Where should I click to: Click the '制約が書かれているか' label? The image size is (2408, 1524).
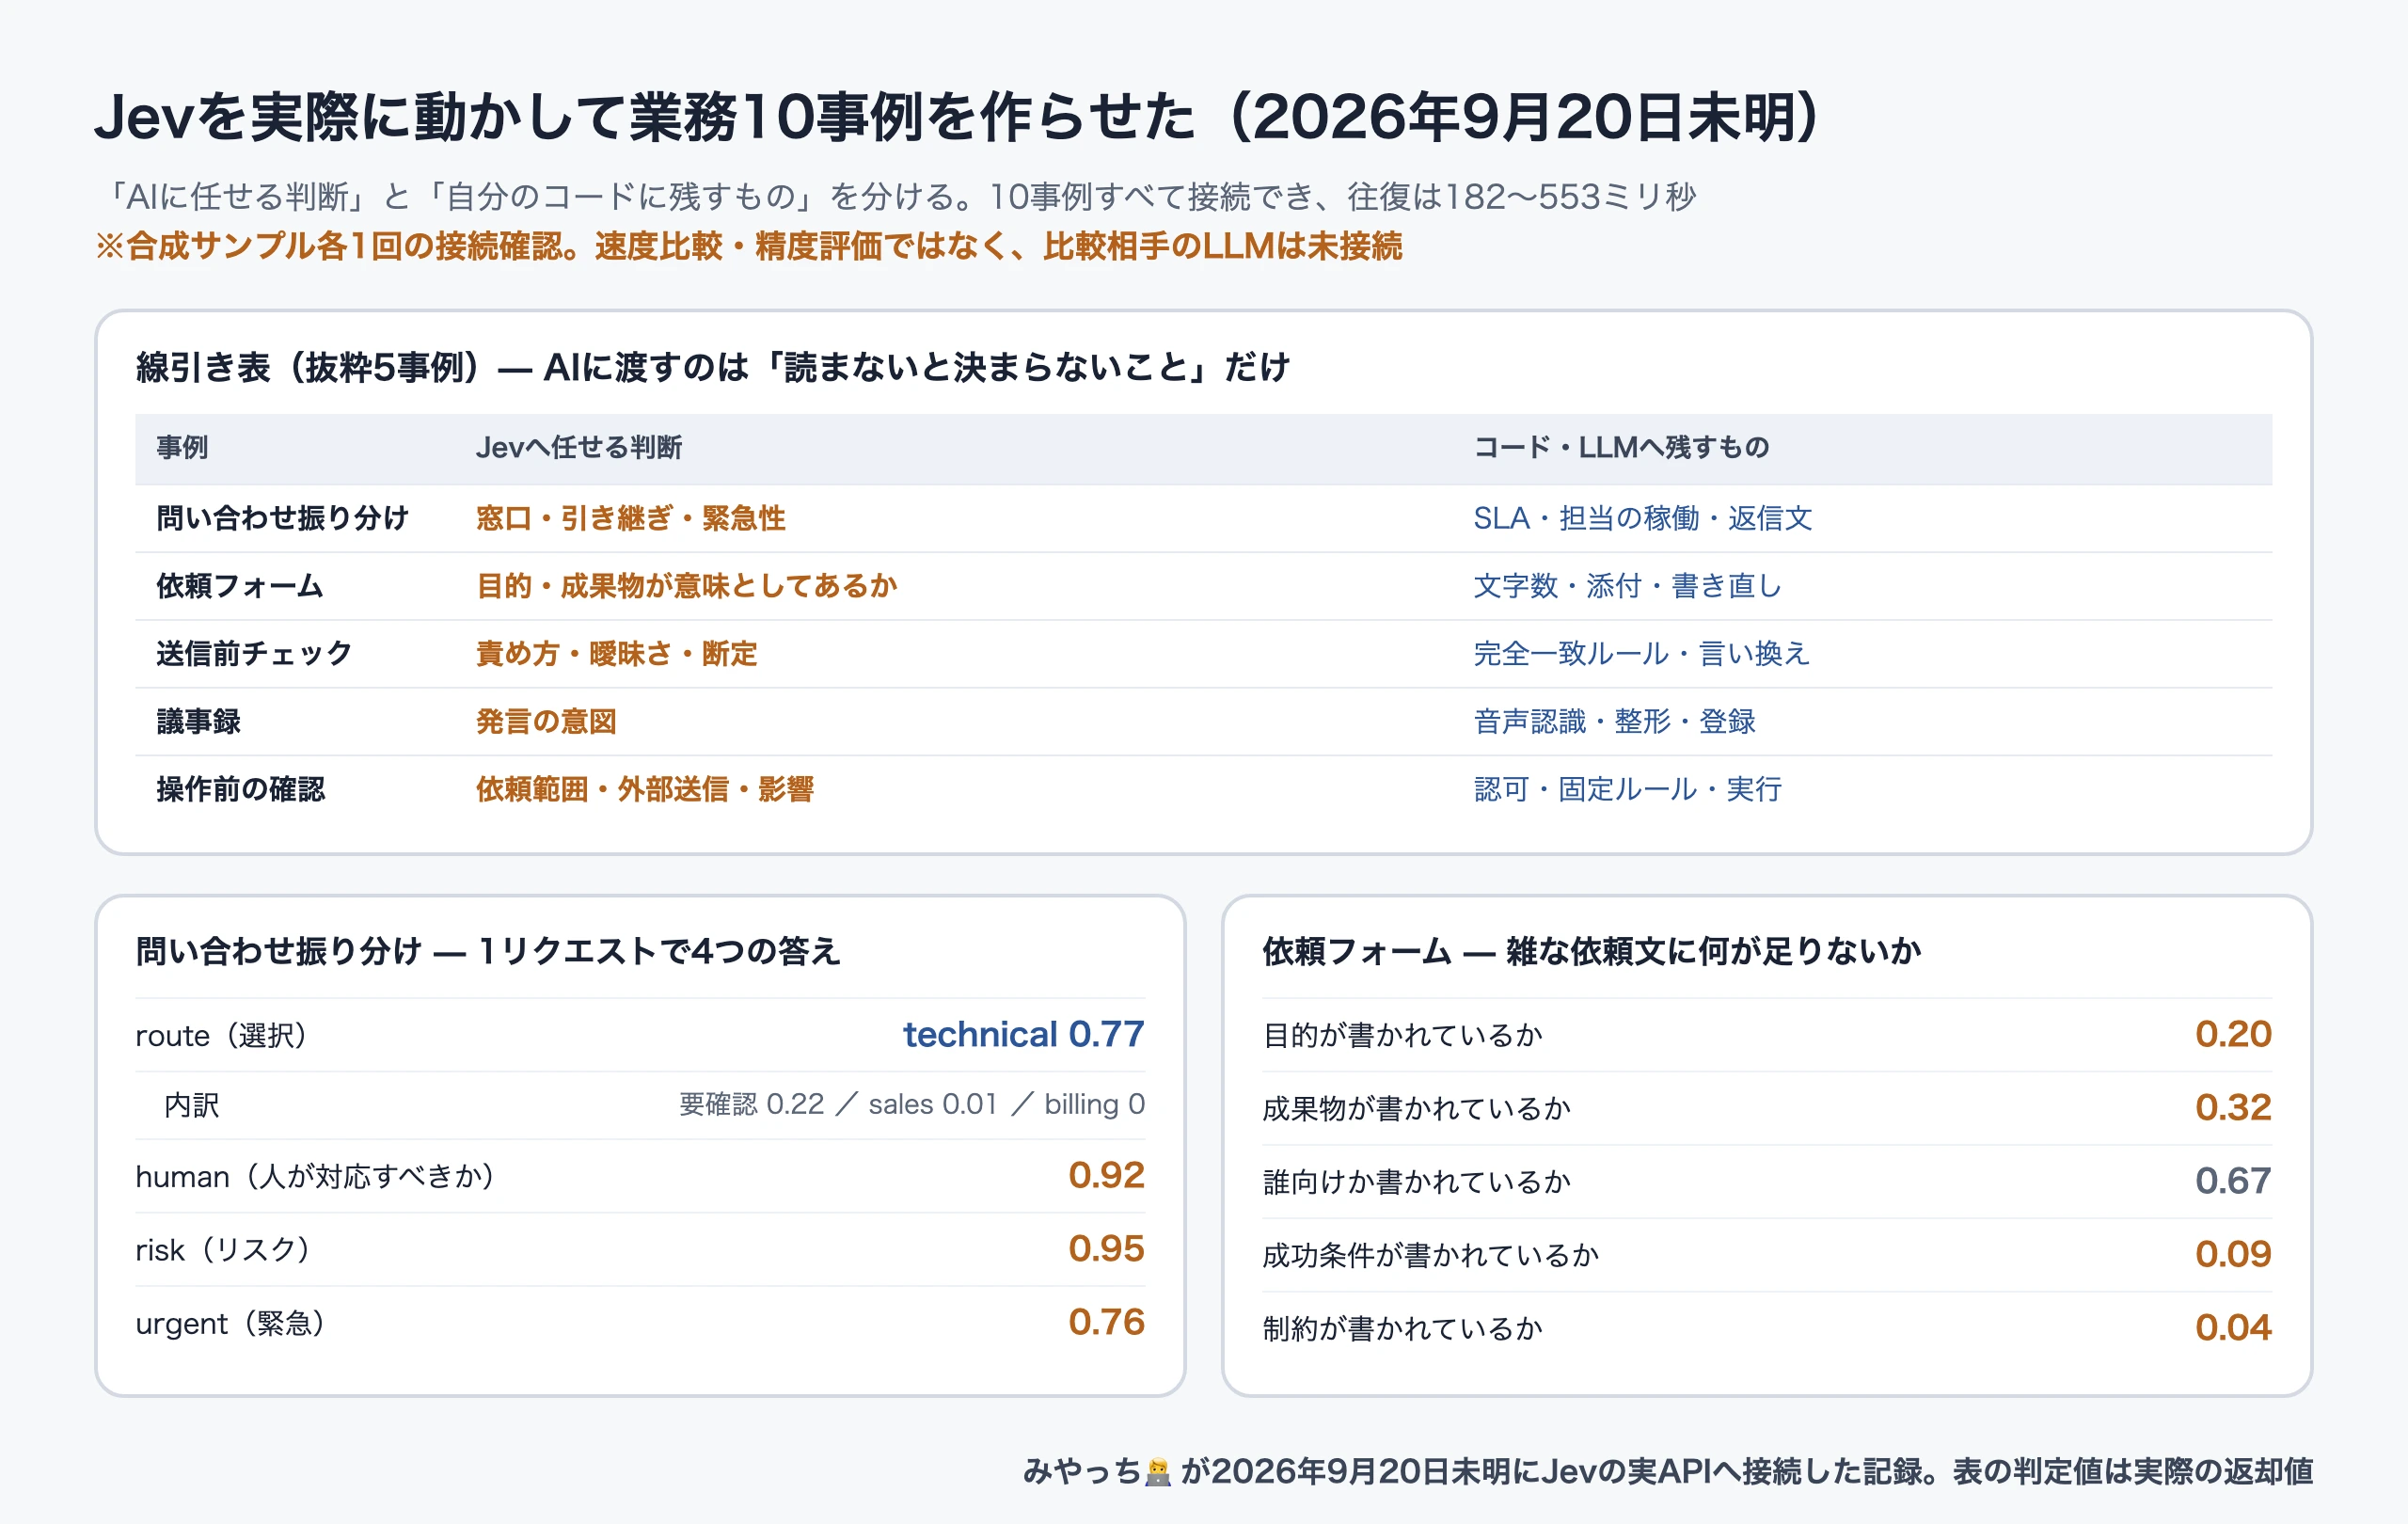click(x=1402, y=1329)
